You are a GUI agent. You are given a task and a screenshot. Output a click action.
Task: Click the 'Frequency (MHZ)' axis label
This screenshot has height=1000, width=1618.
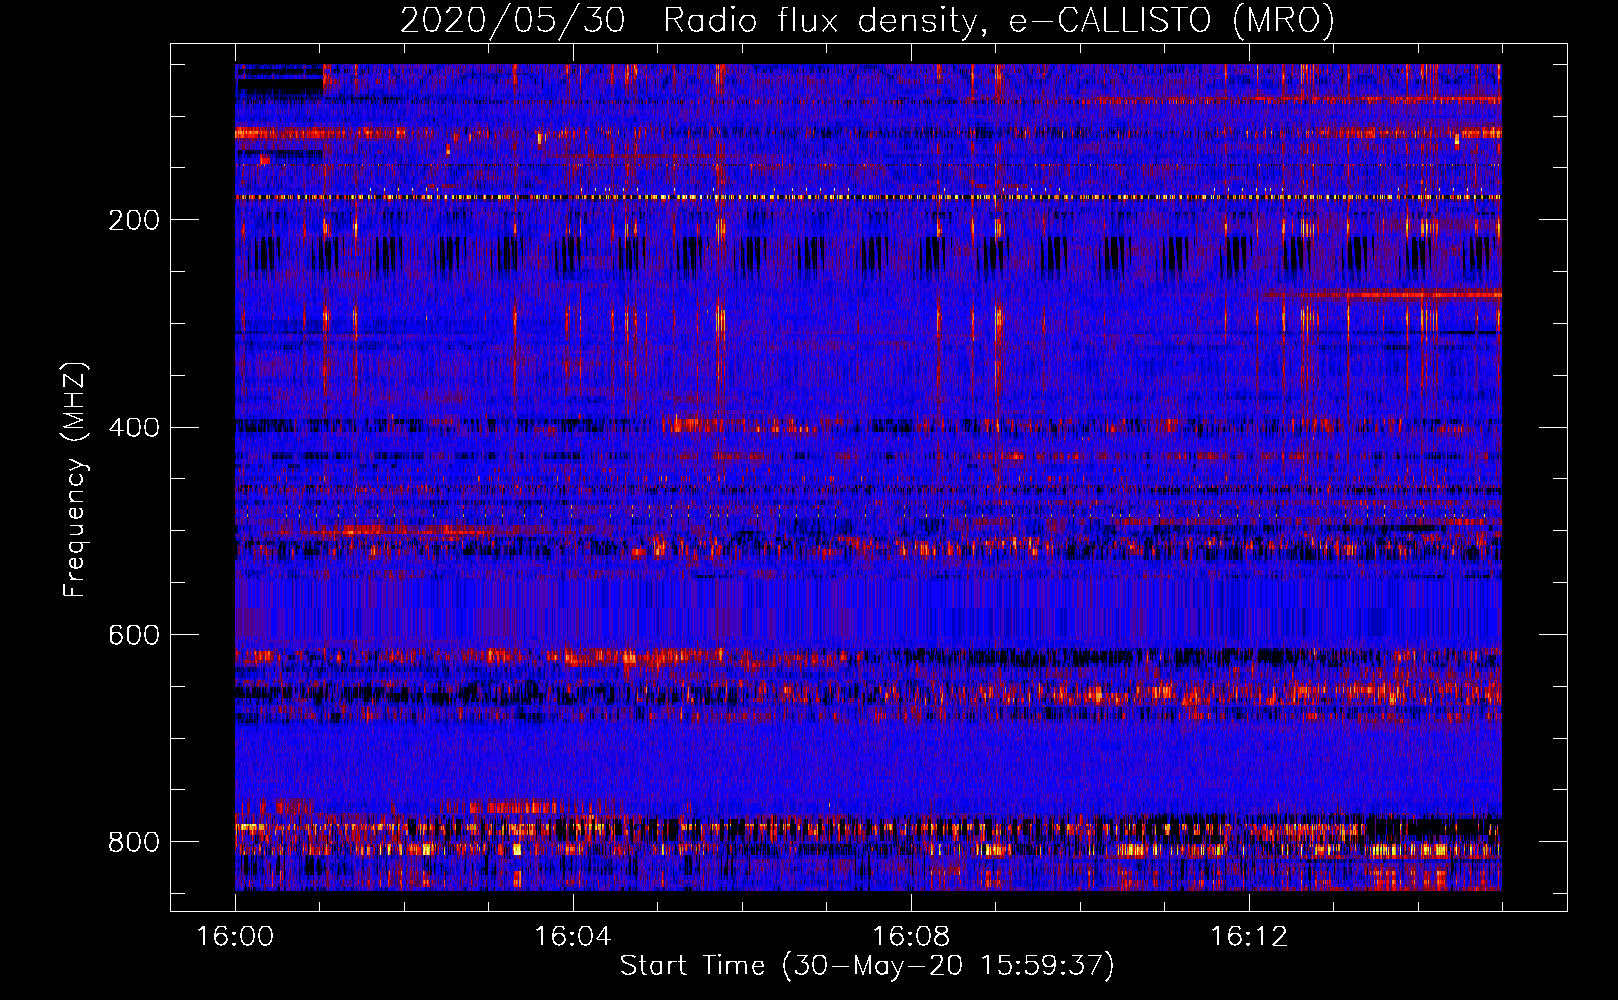[x=75, y=479]
